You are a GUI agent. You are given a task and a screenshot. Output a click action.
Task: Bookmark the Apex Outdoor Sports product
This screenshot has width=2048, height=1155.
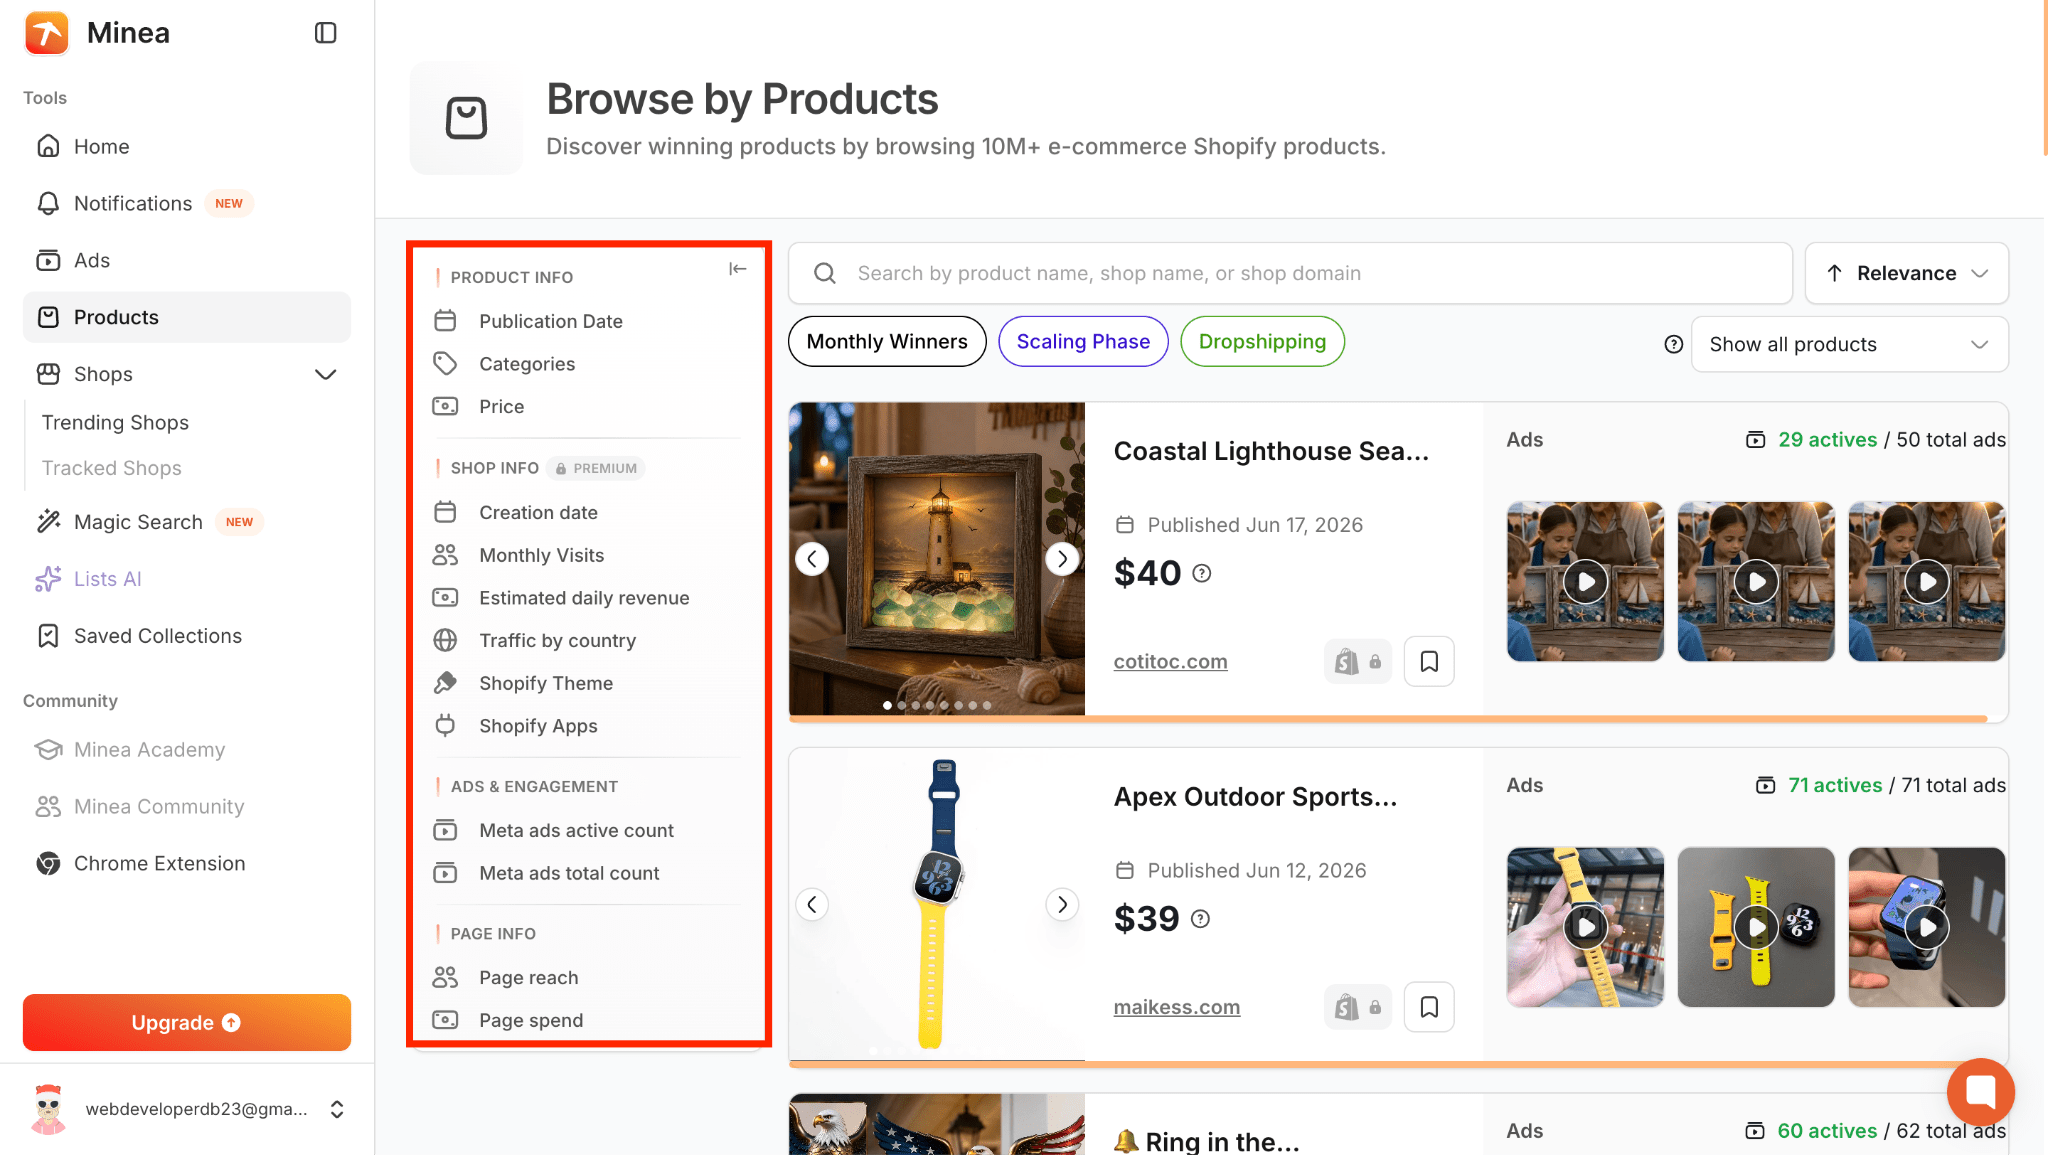(x=1429, y=1007)
